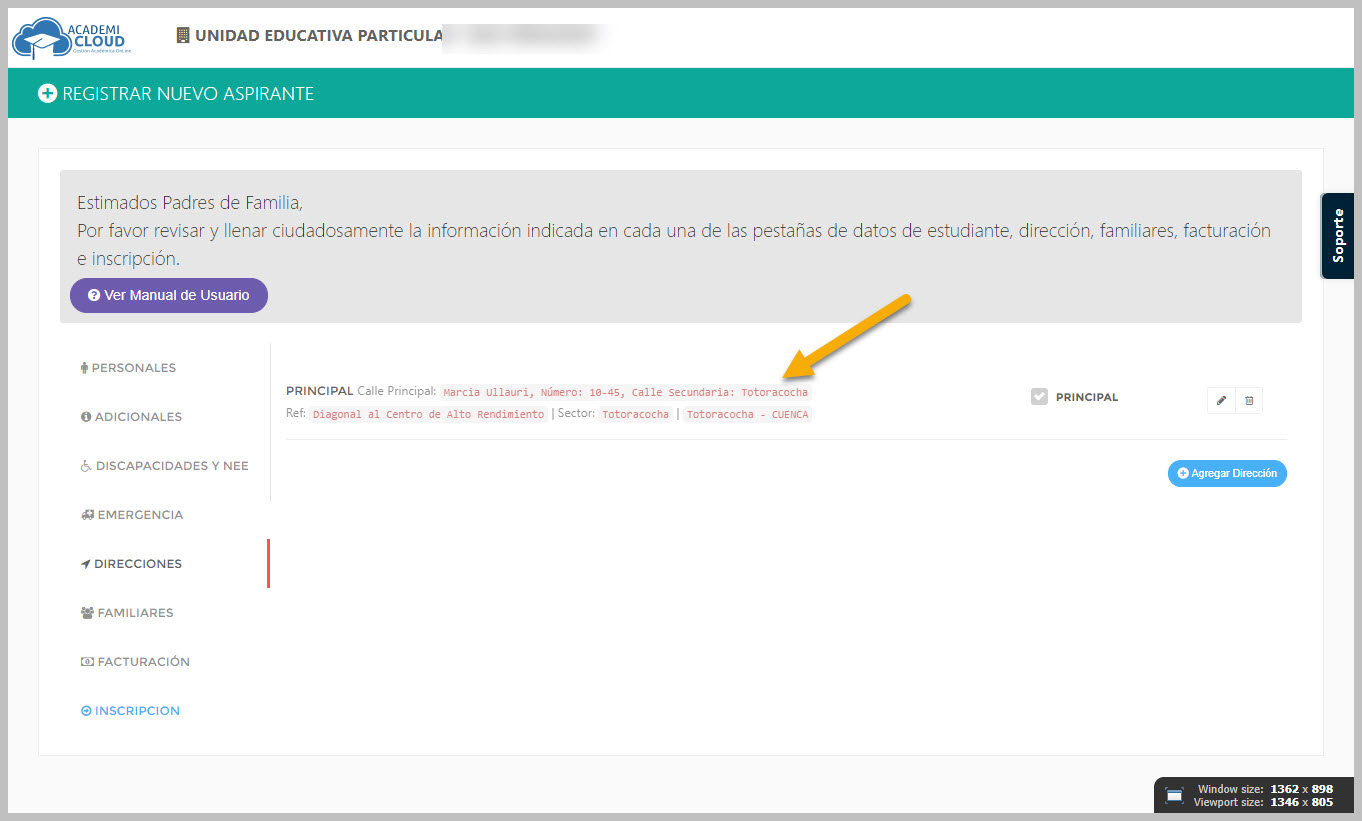Click the Totoracocha sector tag
This screenshot has width=1362, height=821.
click(635, 414)
